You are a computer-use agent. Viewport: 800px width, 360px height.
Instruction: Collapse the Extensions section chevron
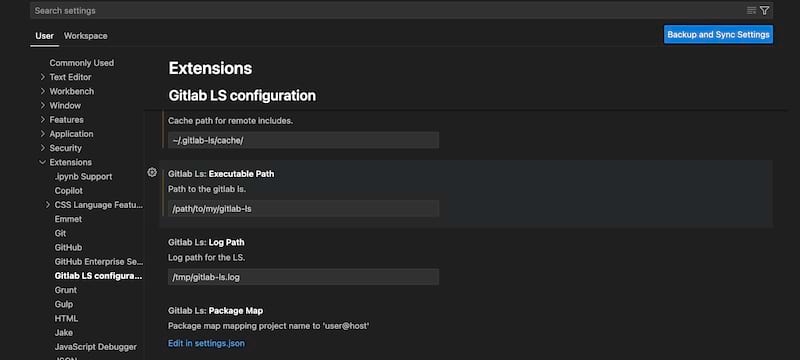click(42, 162)
